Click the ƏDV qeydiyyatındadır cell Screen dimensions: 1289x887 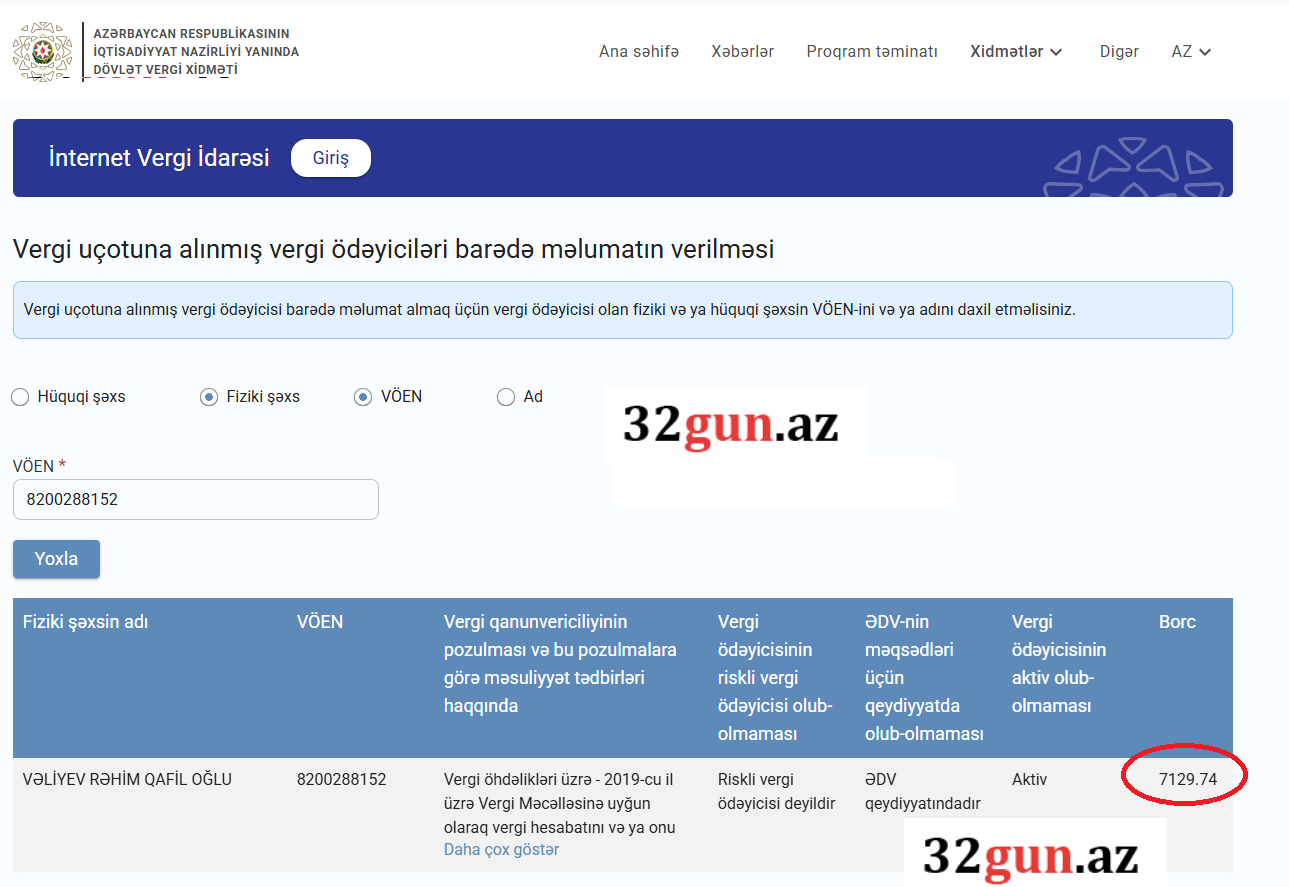[x=922, y=791]
